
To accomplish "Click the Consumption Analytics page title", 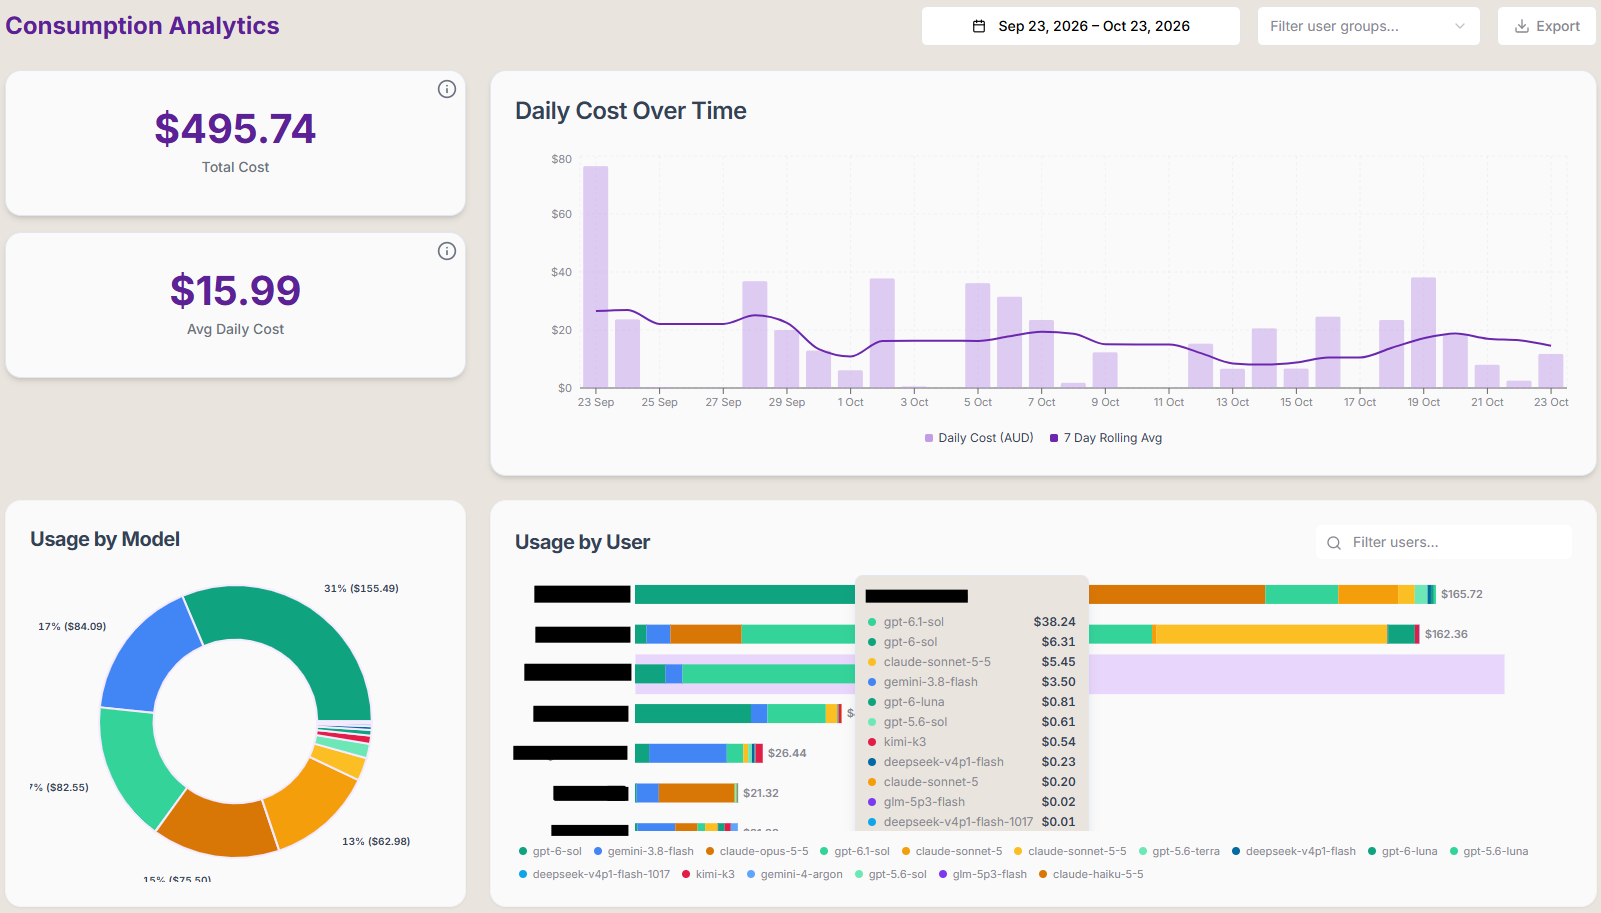I will pyautogui.click(x=142, y=26).
